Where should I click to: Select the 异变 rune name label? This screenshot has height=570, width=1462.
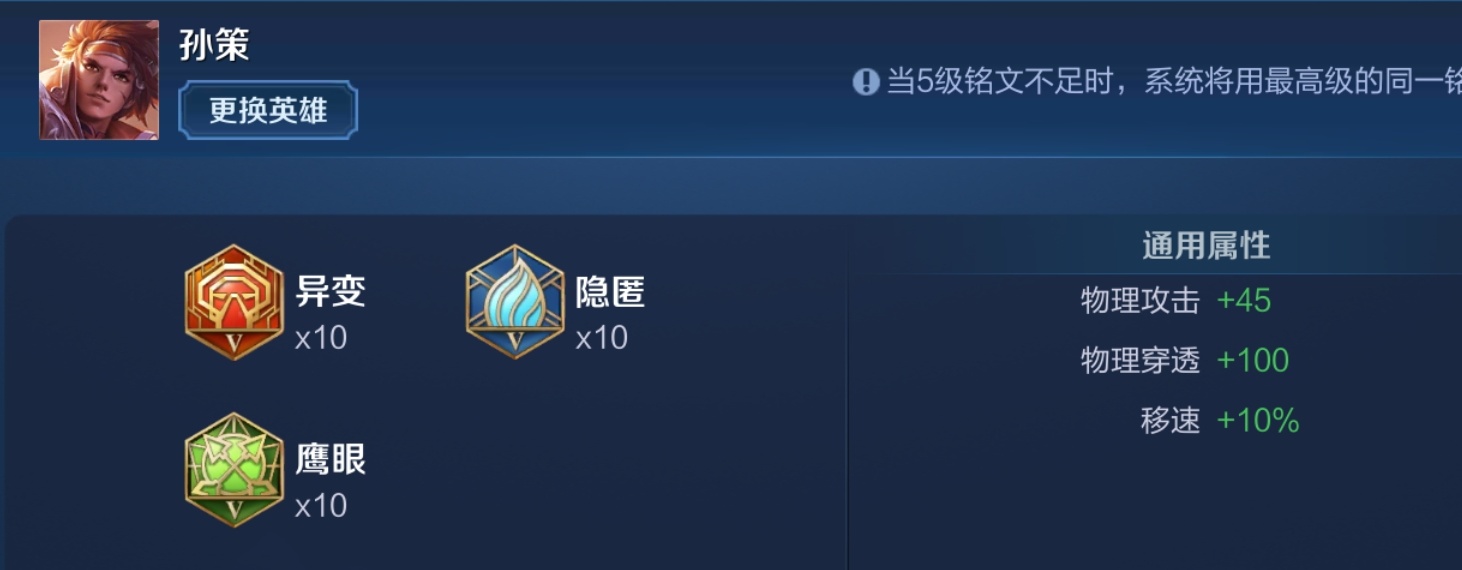tap(331, 292)
